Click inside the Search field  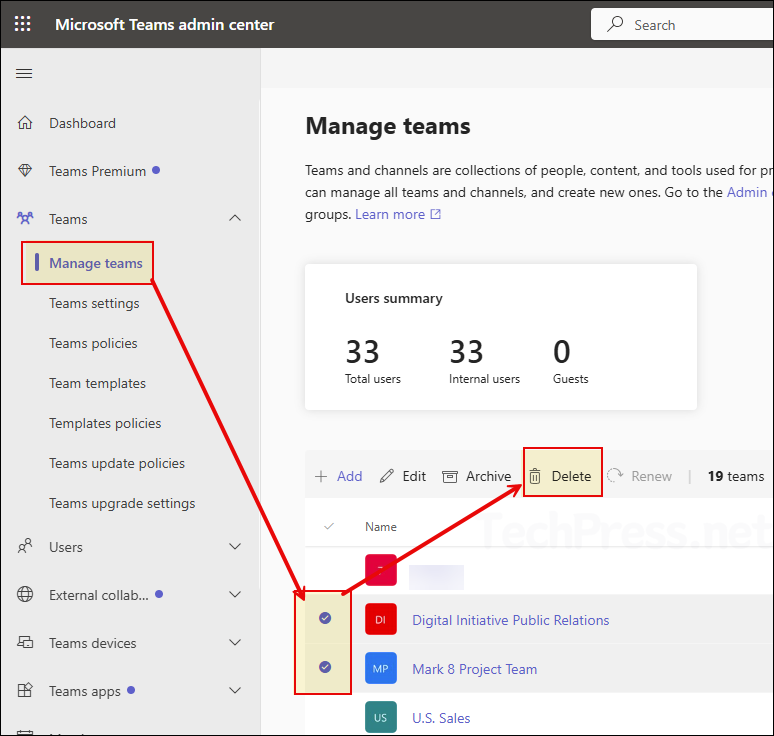pos(682,24)
